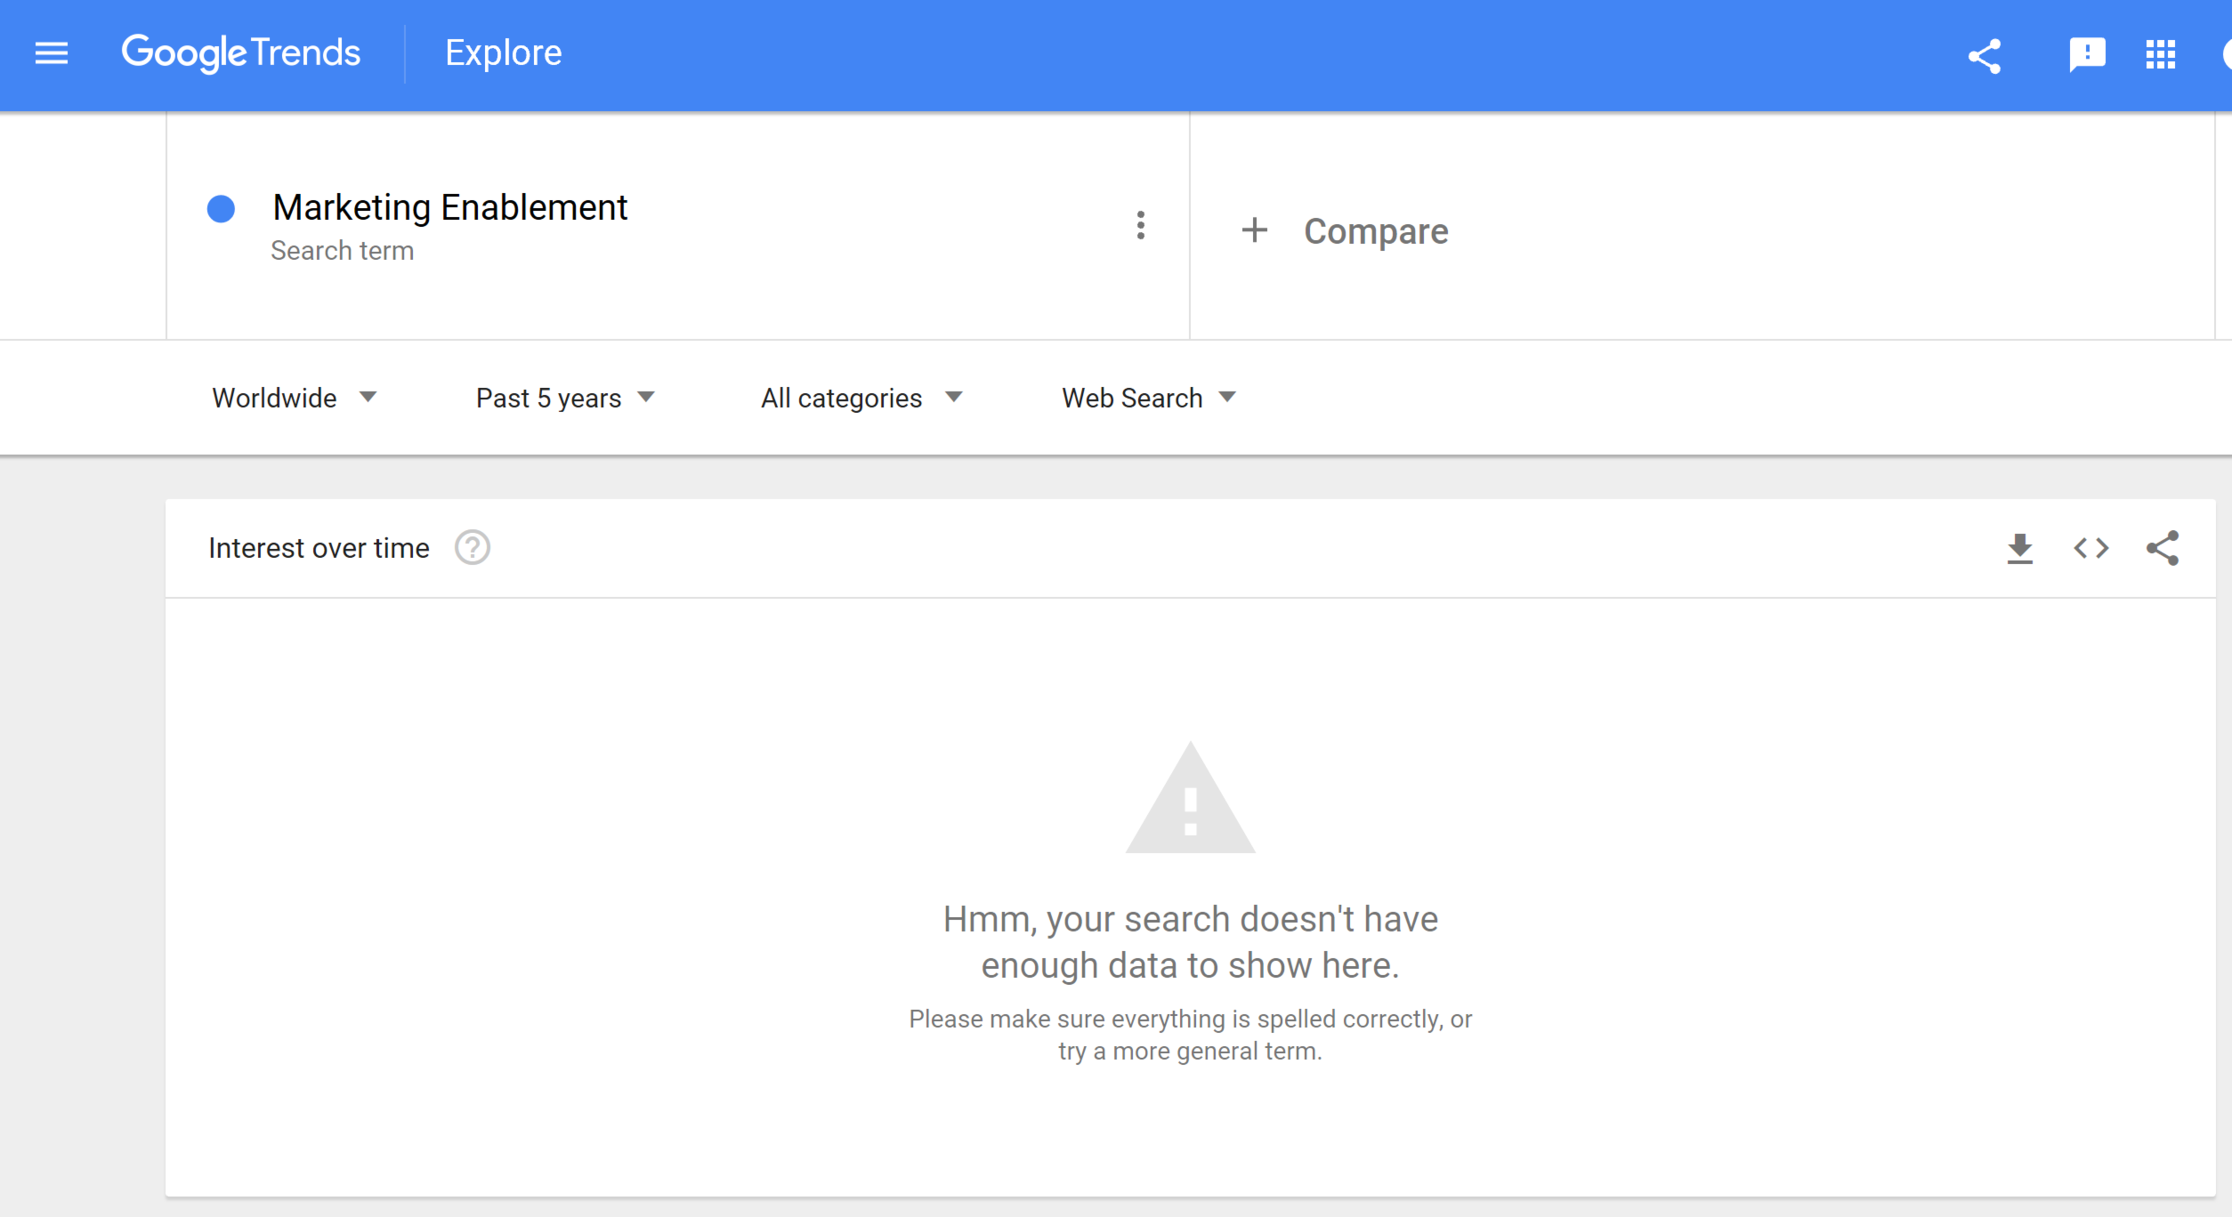The height and width of the screenshot is (1217, 2232).
Task: Open the send feedback icon
Action: 2086,54
